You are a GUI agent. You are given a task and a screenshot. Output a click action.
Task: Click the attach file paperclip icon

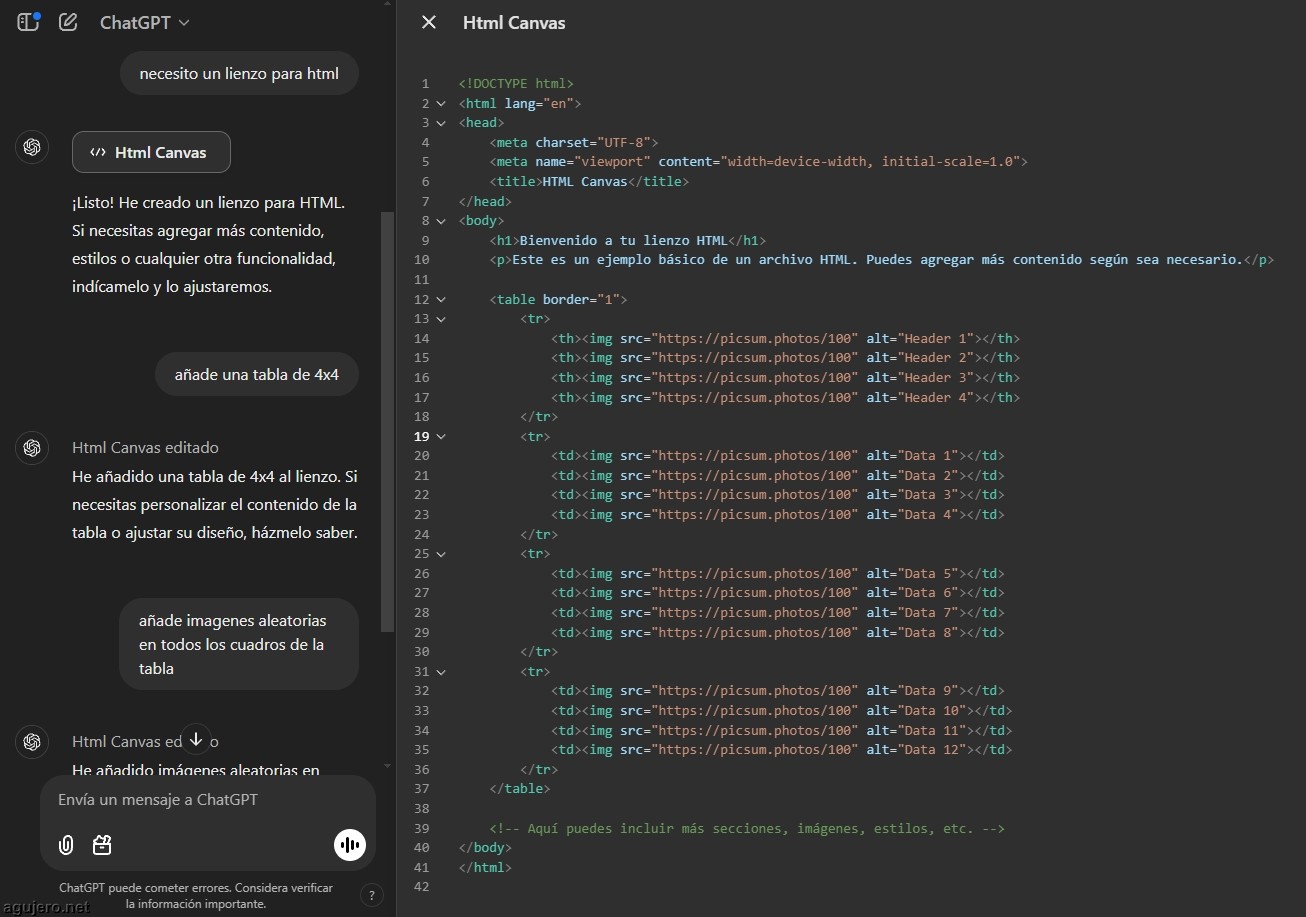coord(66,845)
